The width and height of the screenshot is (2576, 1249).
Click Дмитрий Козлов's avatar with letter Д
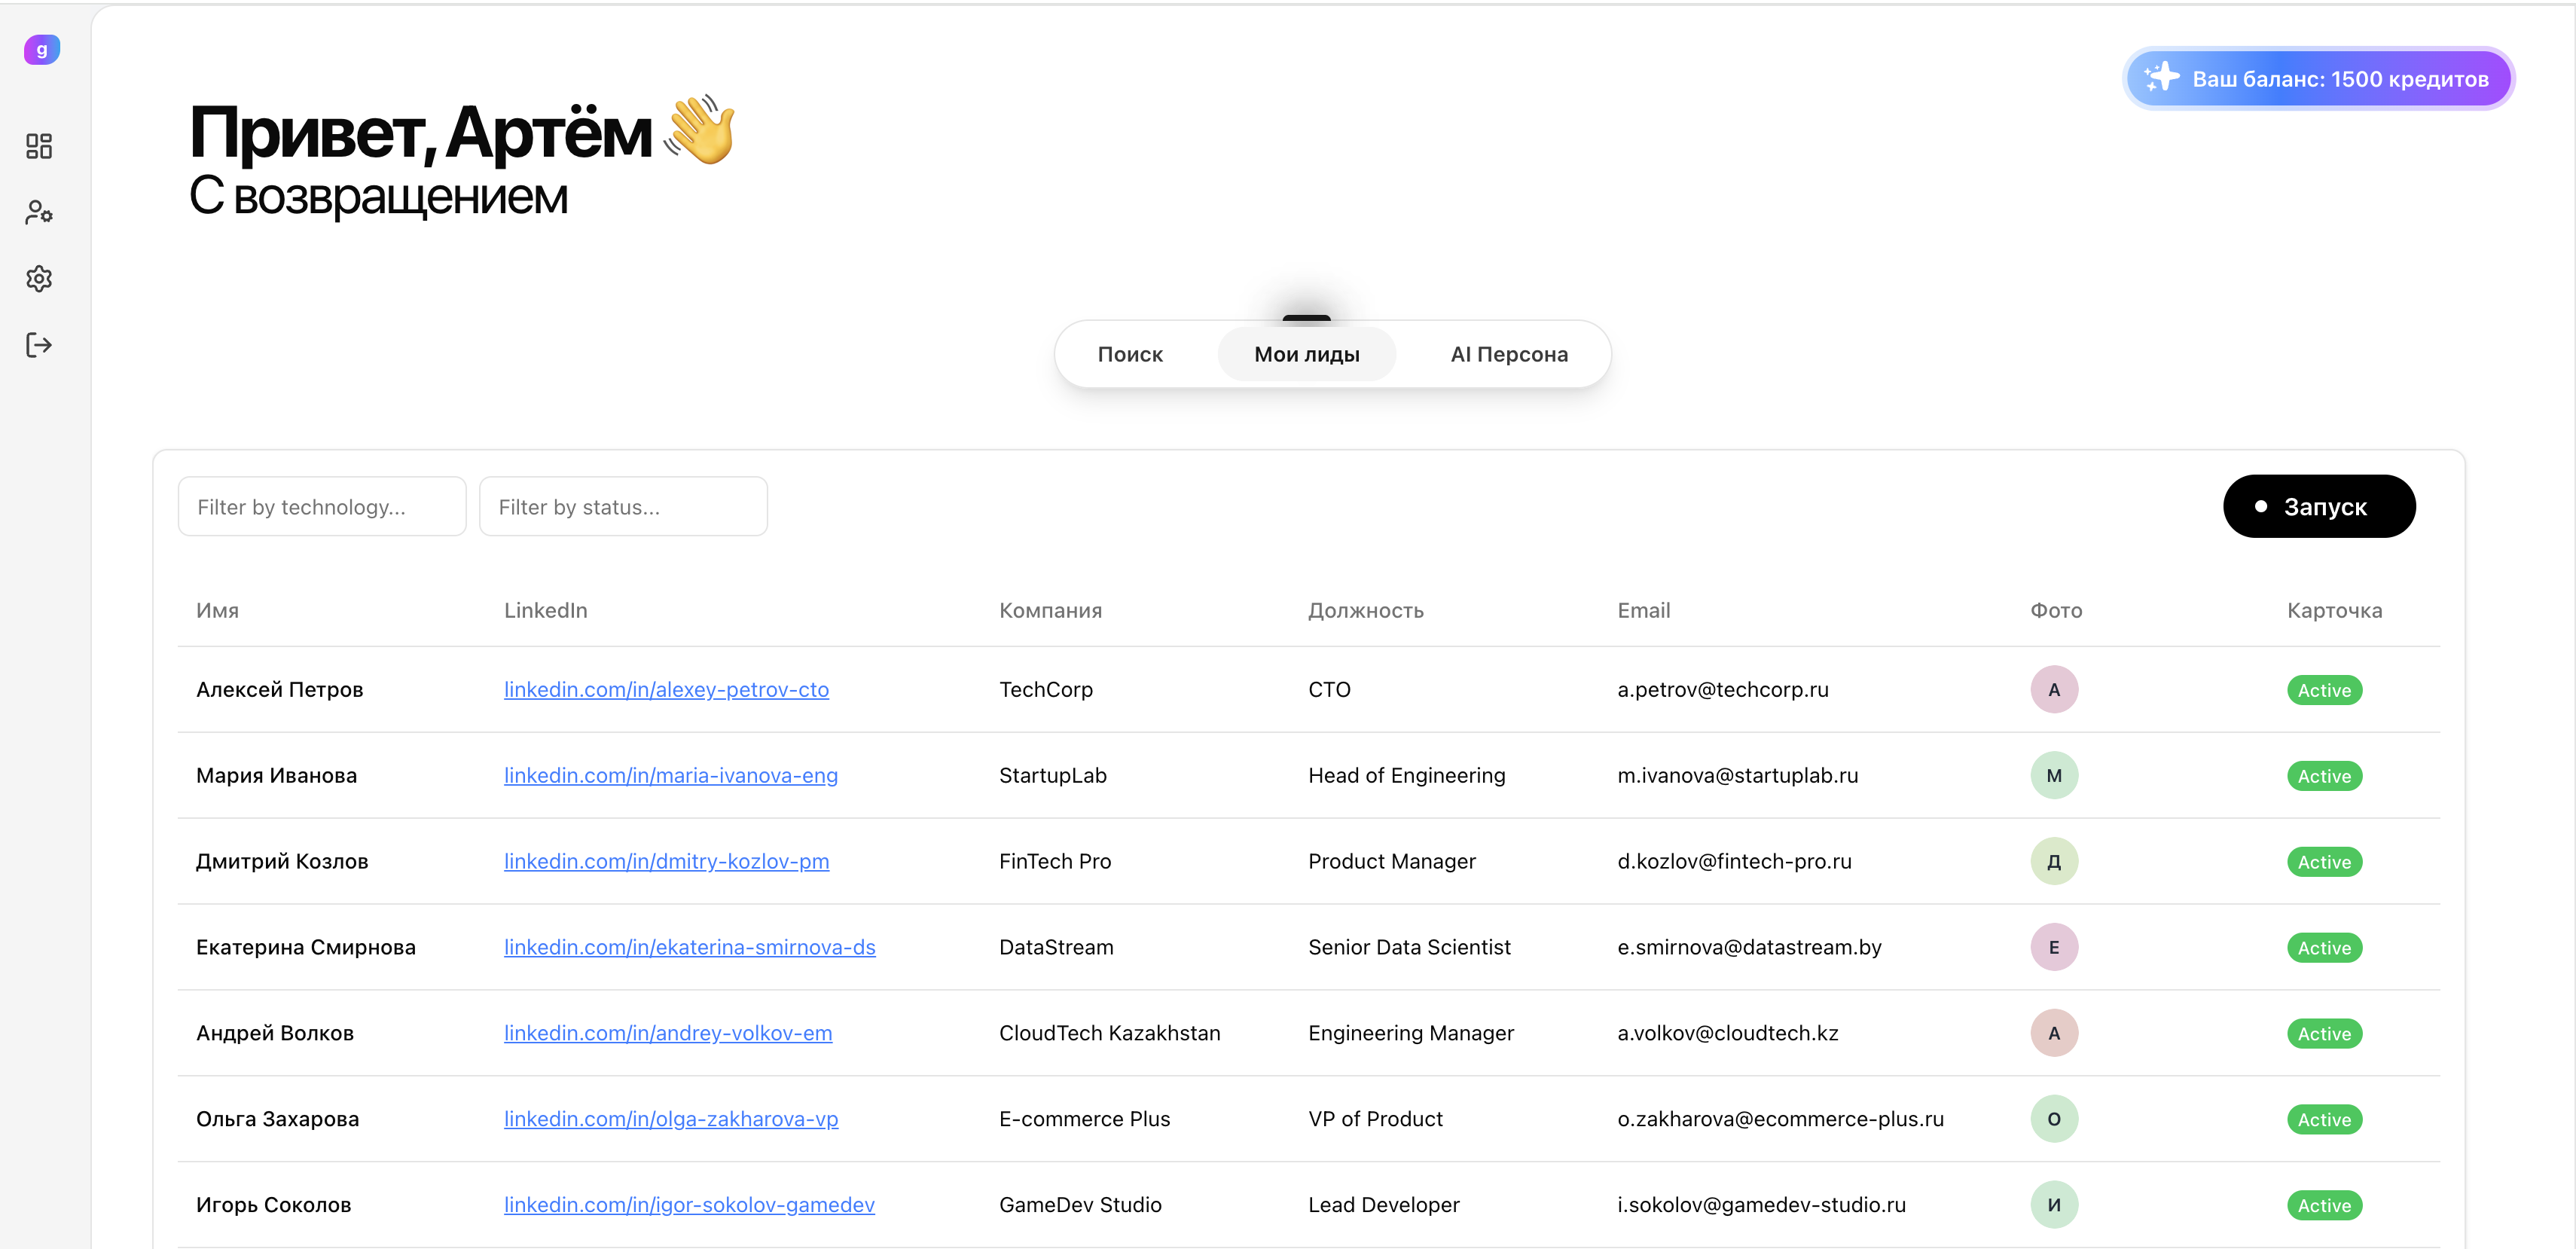(2053, 861)
